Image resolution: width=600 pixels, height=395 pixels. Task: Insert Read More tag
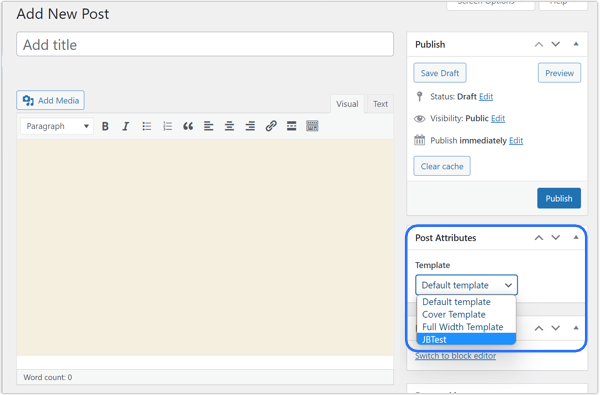click(292, 126)
